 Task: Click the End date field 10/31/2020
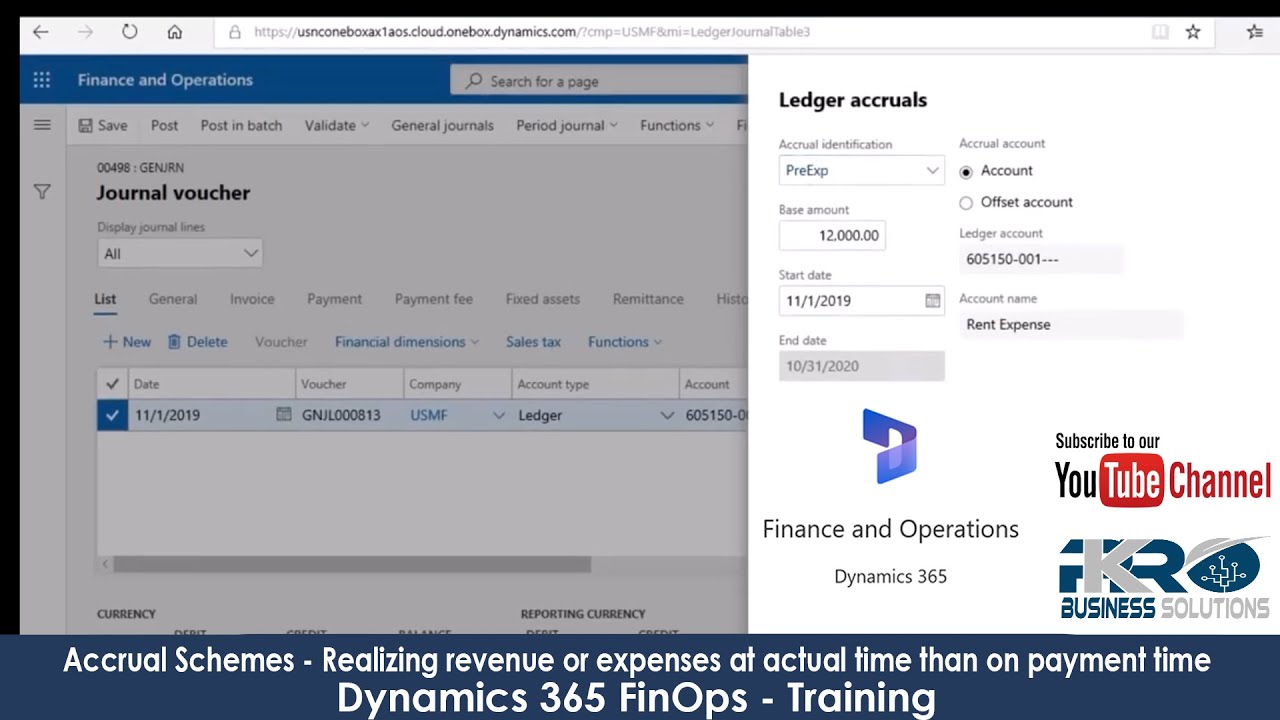point(861,366)
